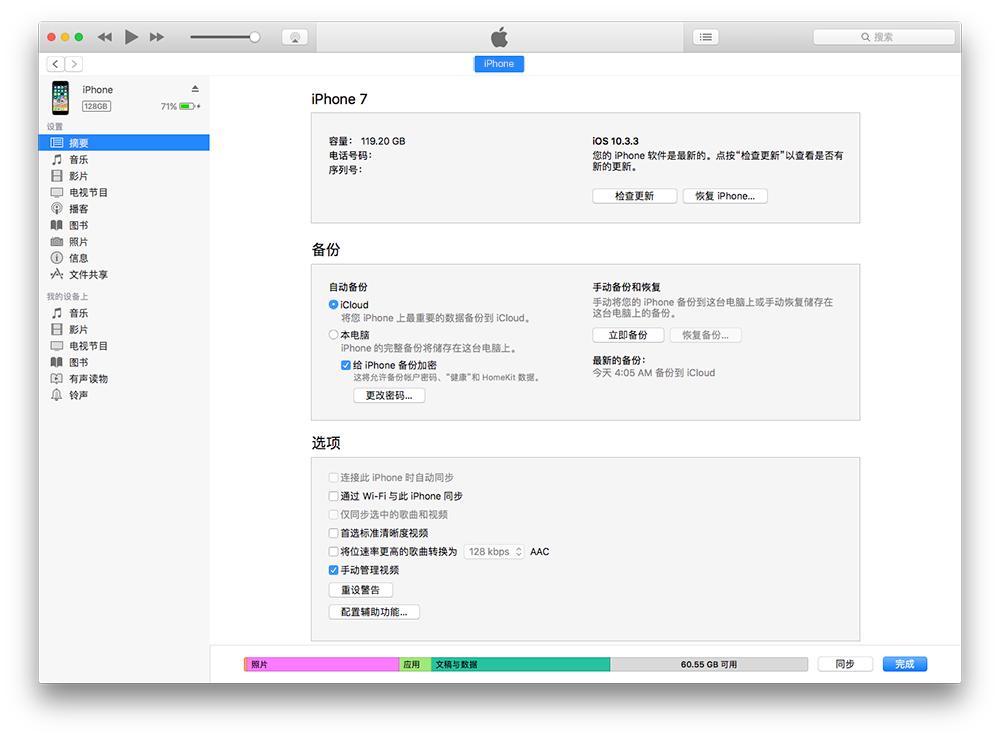Open 影片 under the 设置 section

click(124, 176)
